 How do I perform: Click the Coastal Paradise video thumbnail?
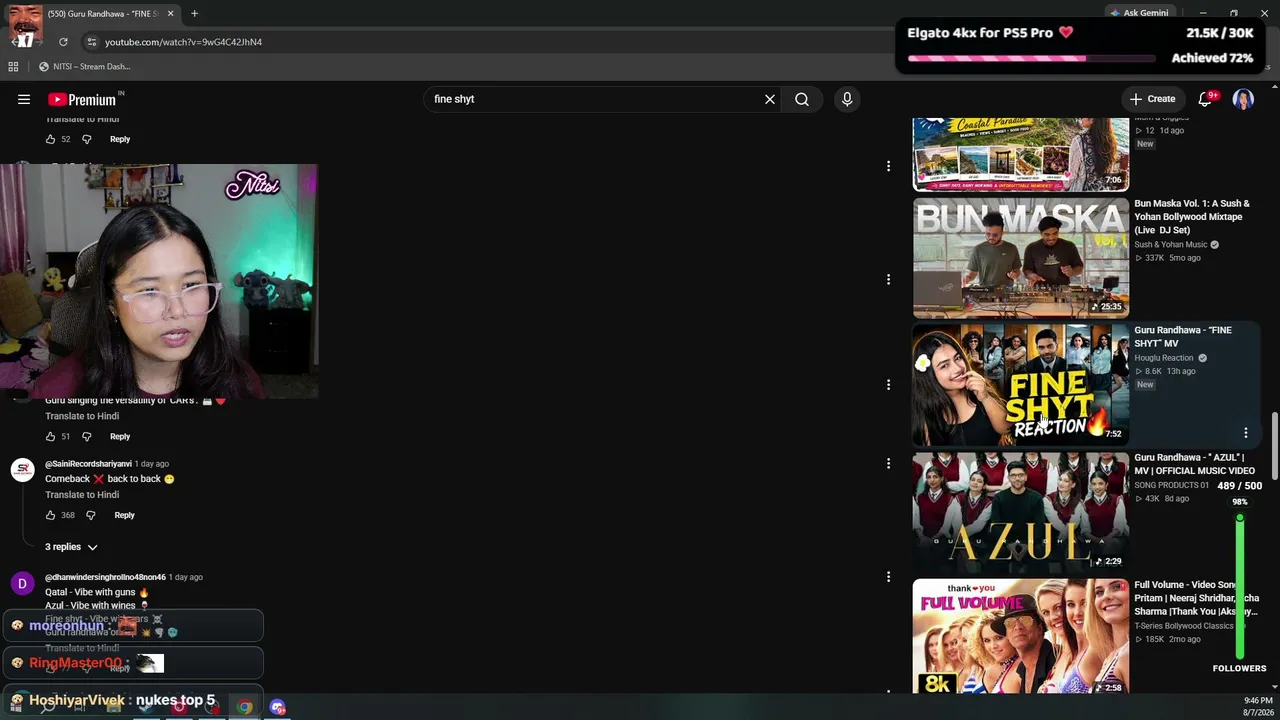1021,154
